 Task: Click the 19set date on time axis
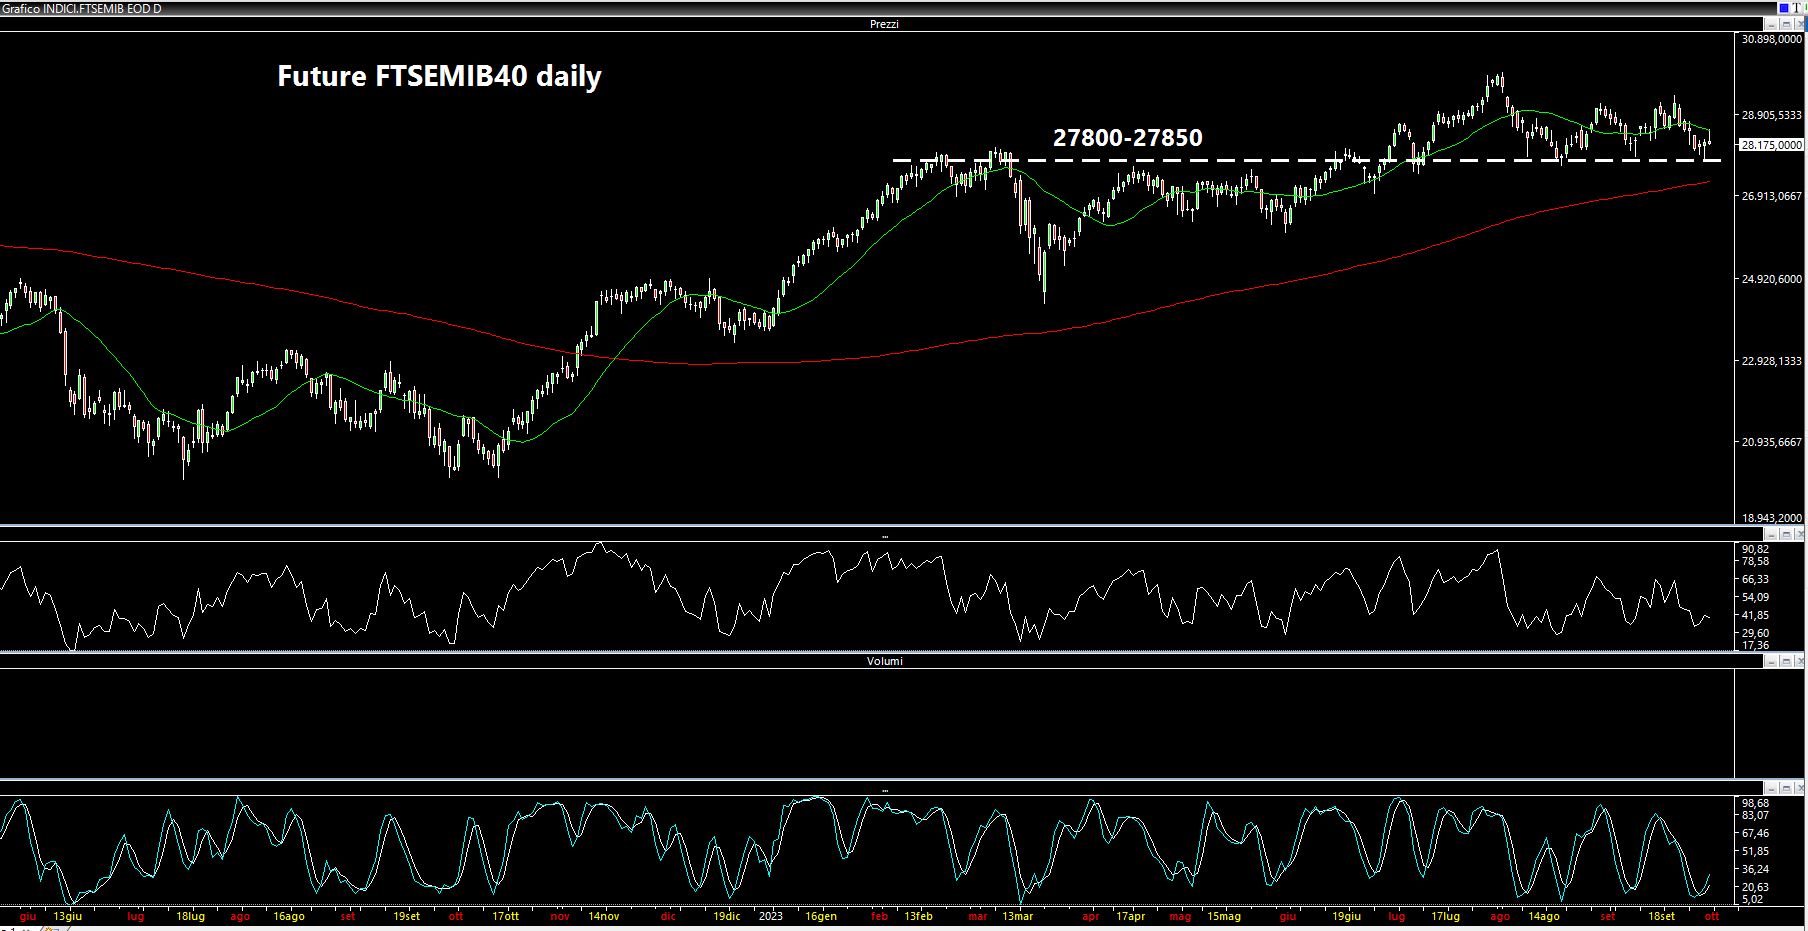(406, 916)
